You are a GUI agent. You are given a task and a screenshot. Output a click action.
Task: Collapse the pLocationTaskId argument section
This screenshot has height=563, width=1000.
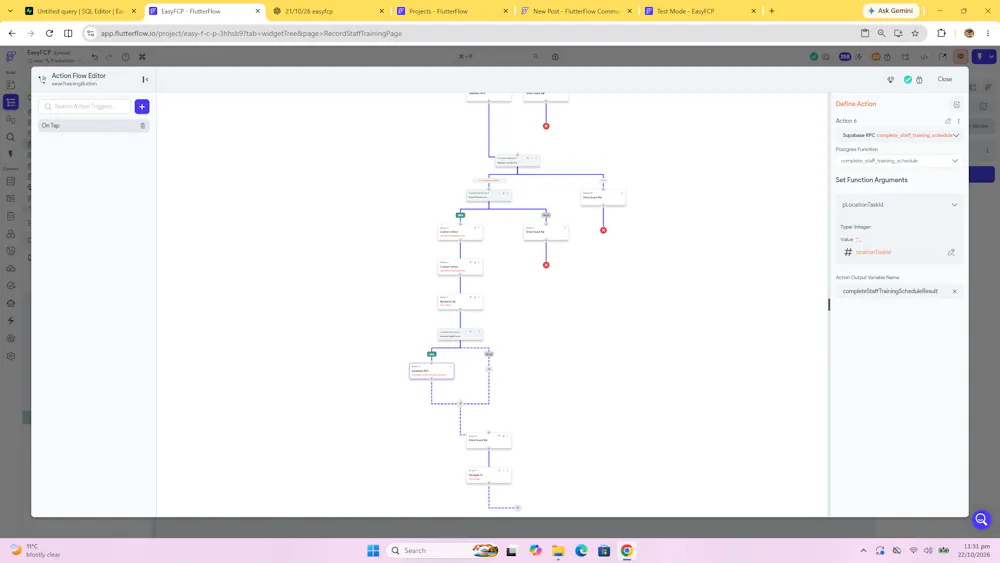click(x=954, y=205)
